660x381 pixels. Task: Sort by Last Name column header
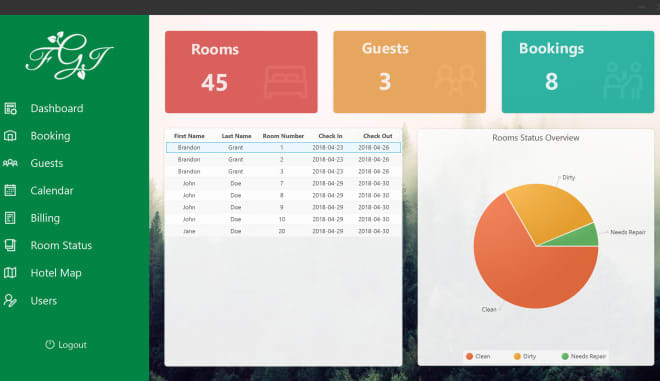236,136
